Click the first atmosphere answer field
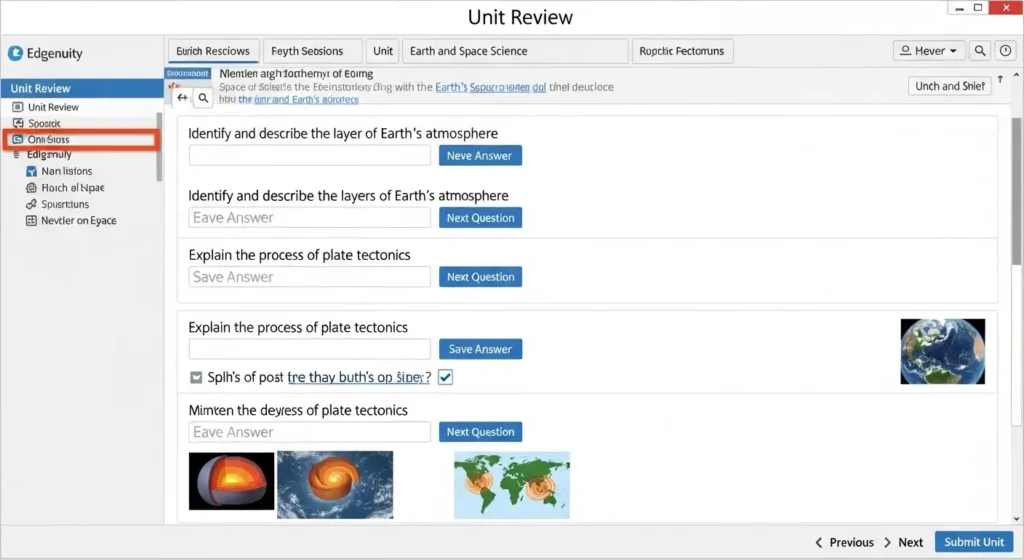The width and height of the screenshot is (1024, 559). pyautogui.click(x=310, y=155)
